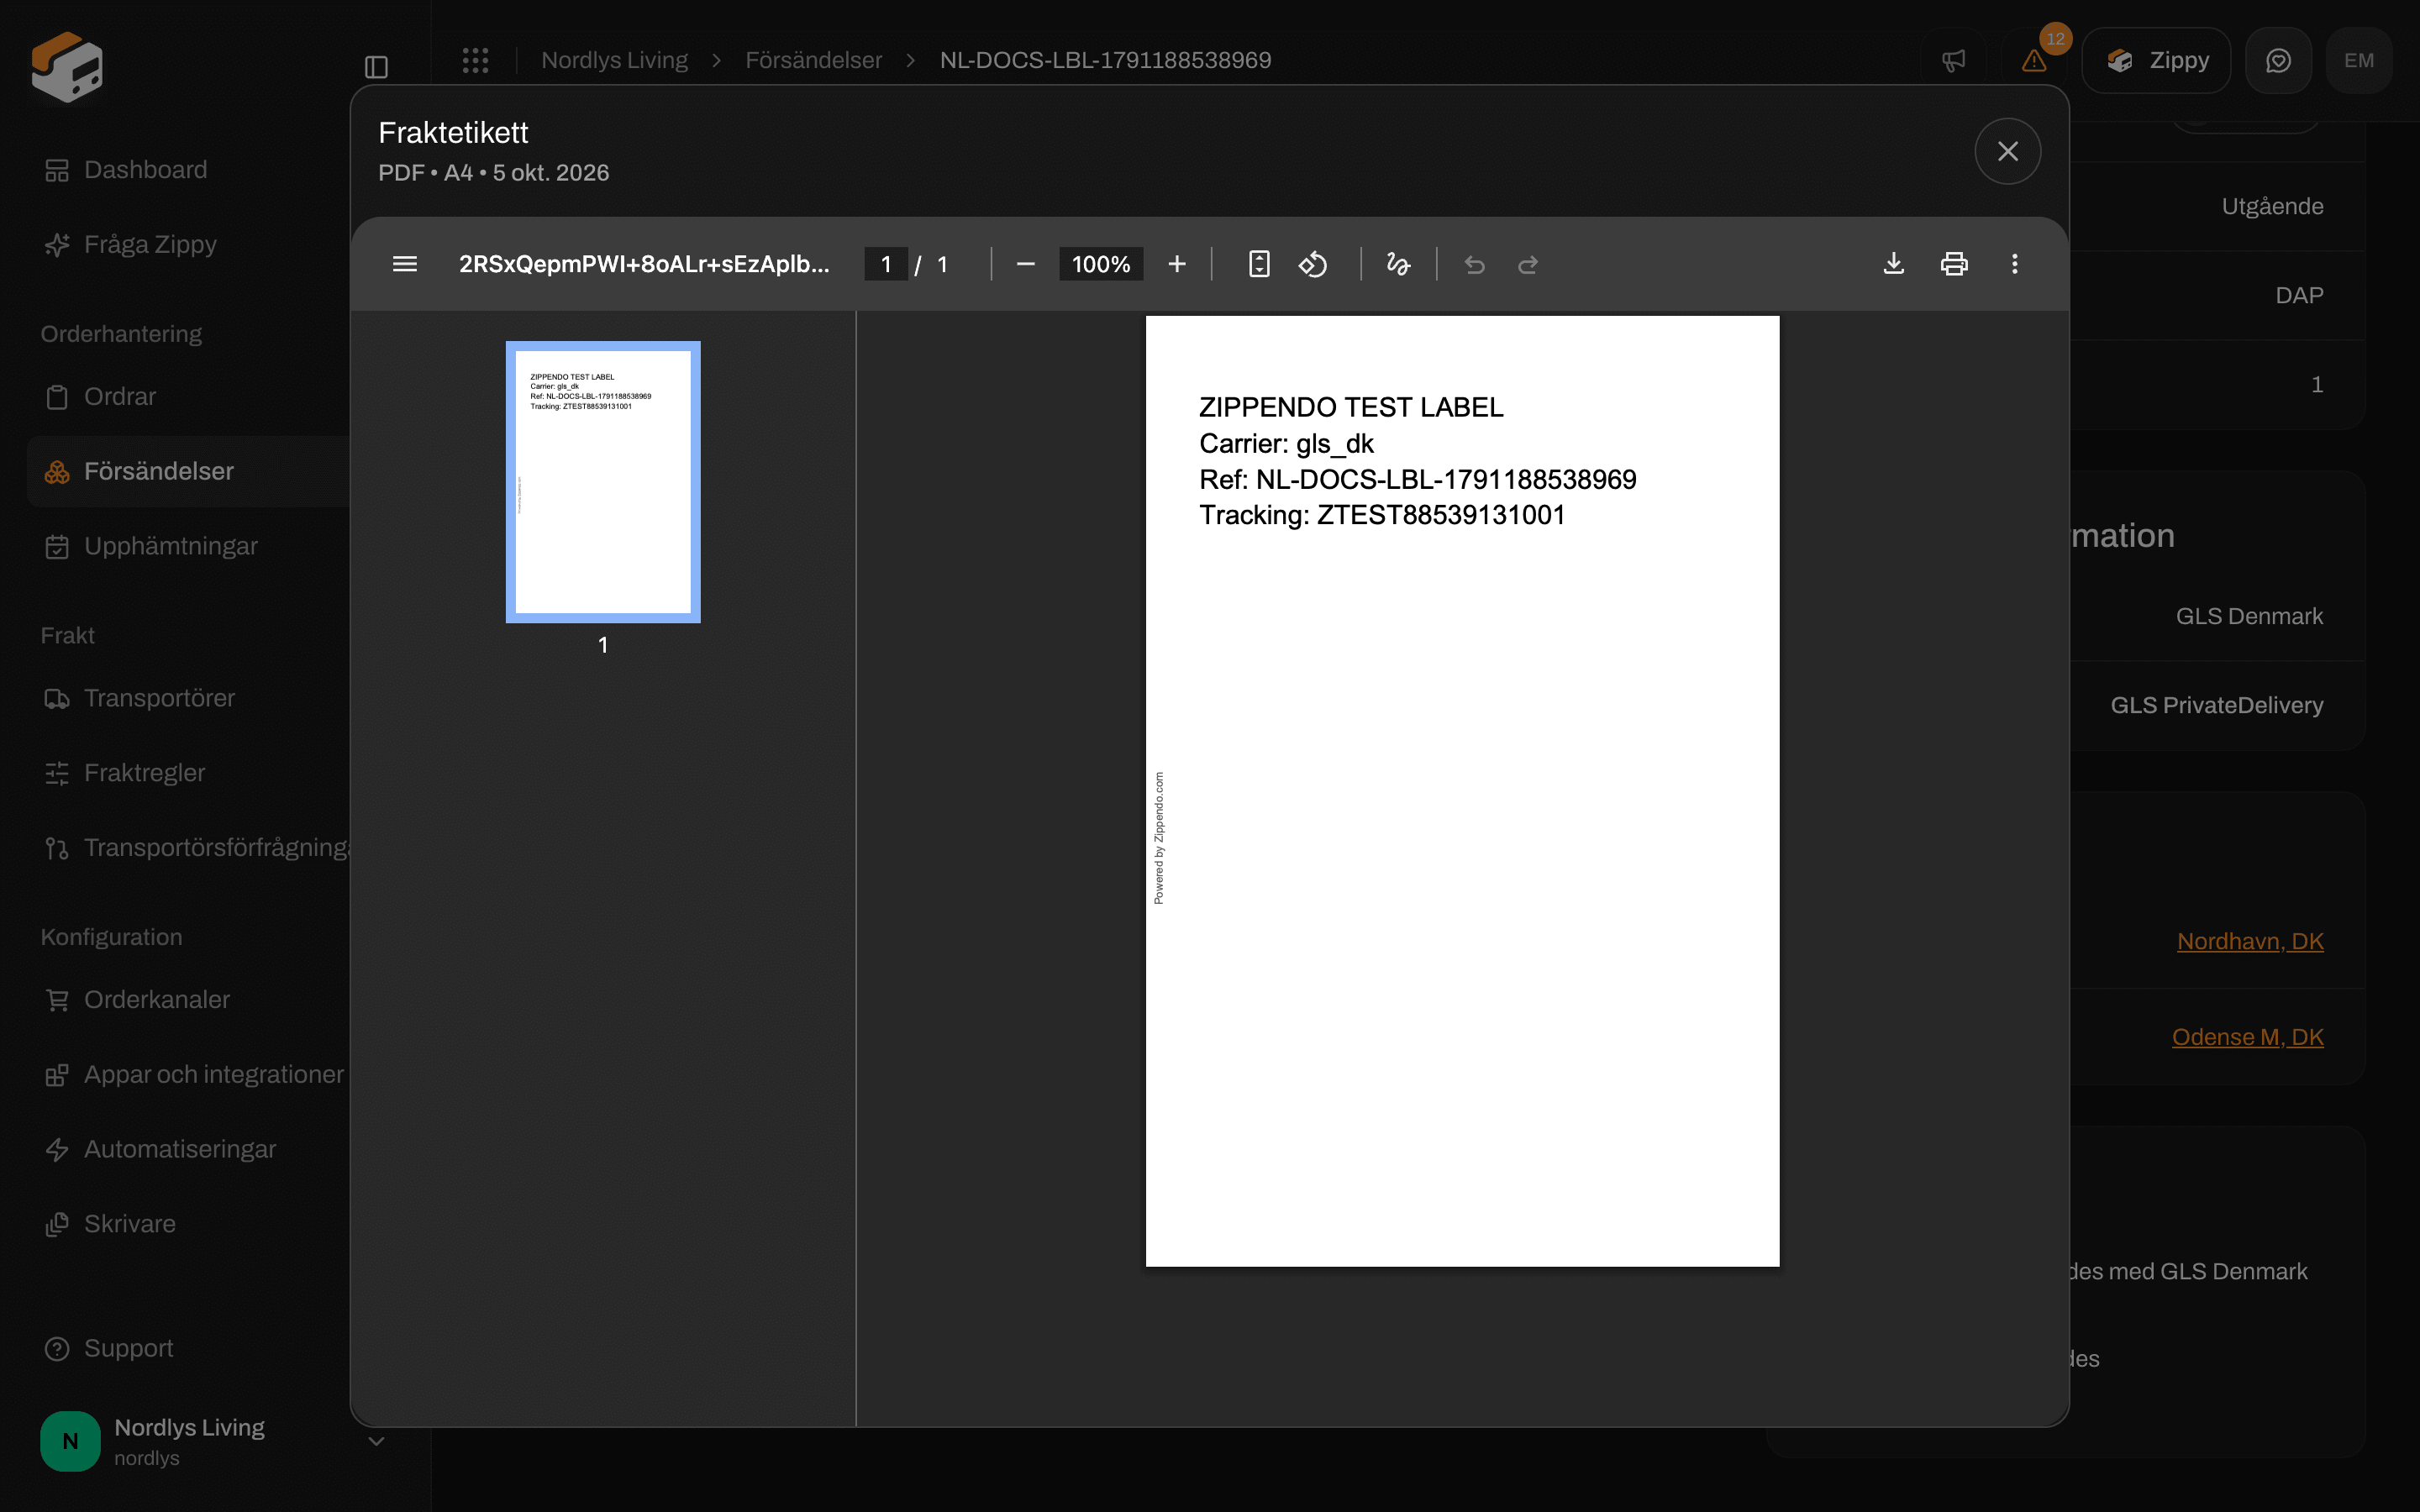Screen dimensions: 2420x1512
Task: Select the draw annotation tool
Action: [1398, 264]
